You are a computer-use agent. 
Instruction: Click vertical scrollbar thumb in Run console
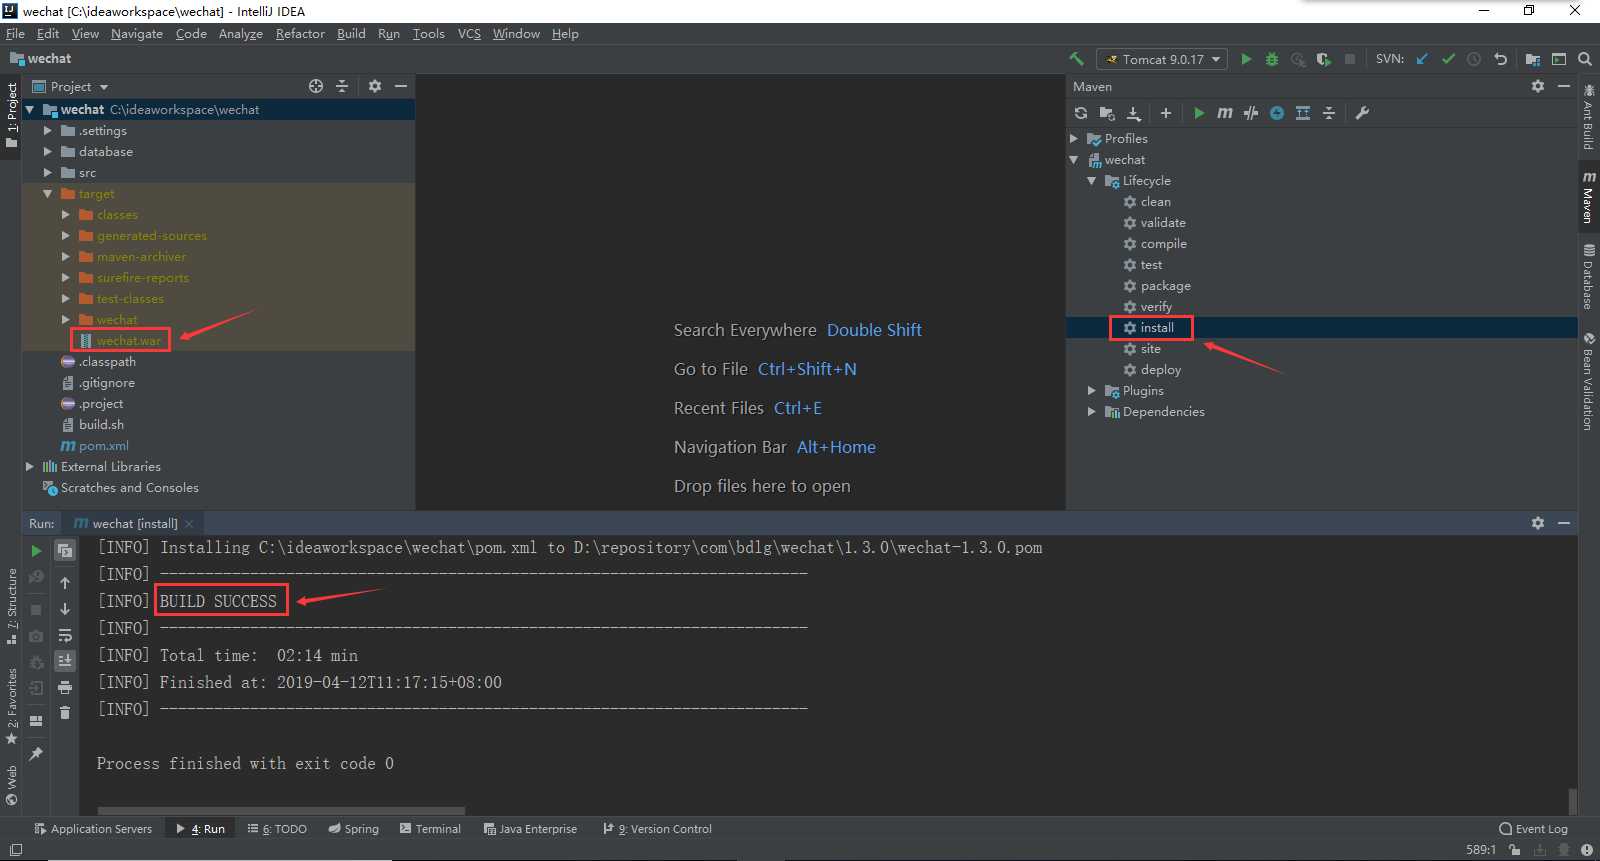pyautogui.click(x=1572, y=801)
